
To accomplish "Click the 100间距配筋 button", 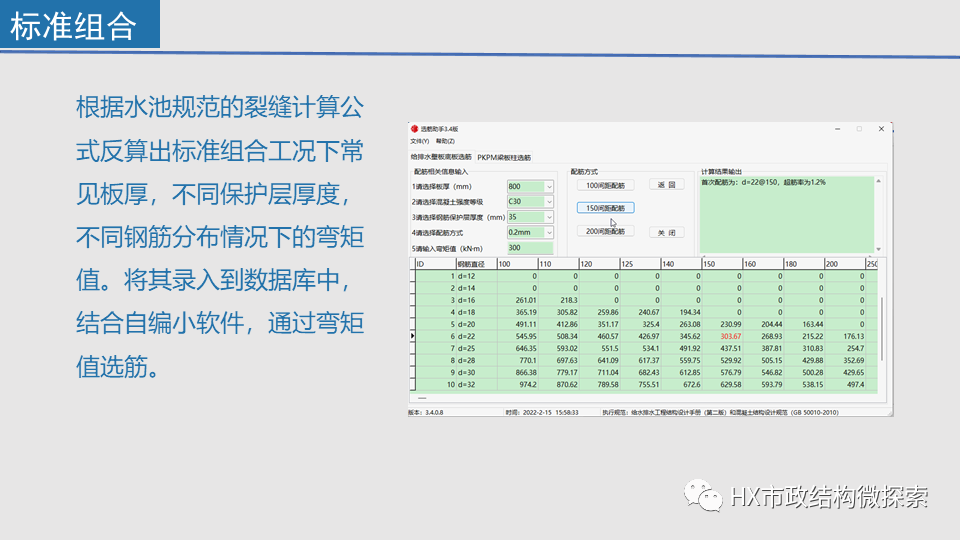I will click(606, 185).
